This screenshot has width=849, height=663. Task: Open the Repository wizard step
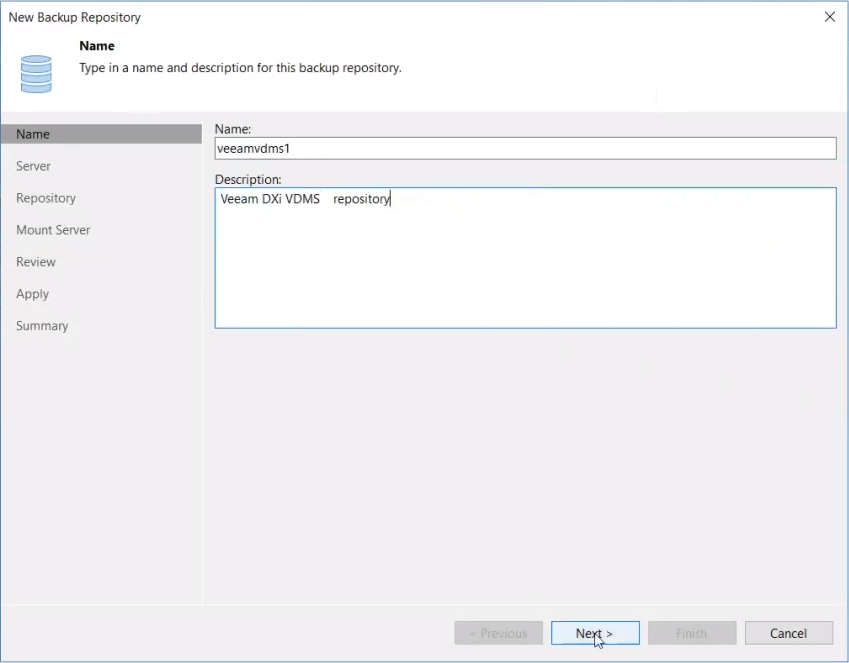pos(46,198)
